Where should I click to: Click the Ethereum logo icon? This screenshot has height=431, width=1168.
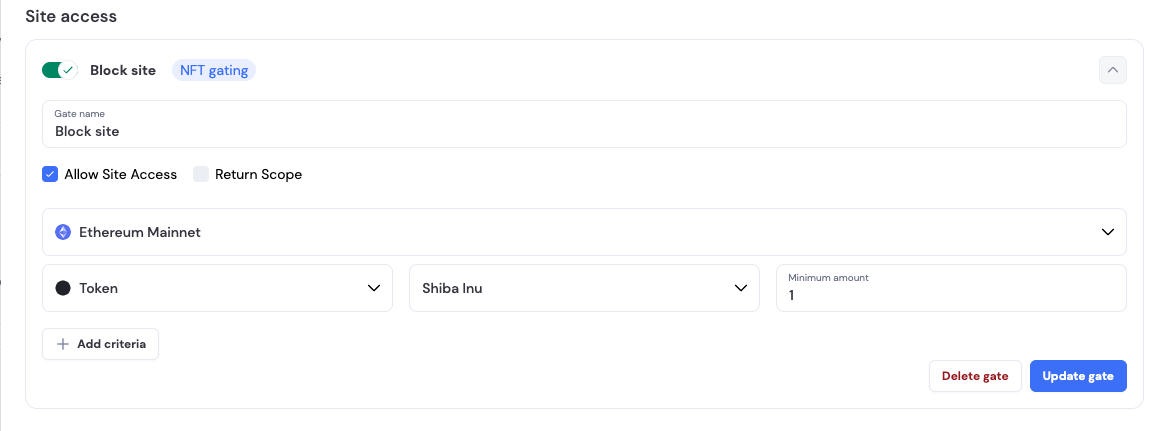[63, 232]
